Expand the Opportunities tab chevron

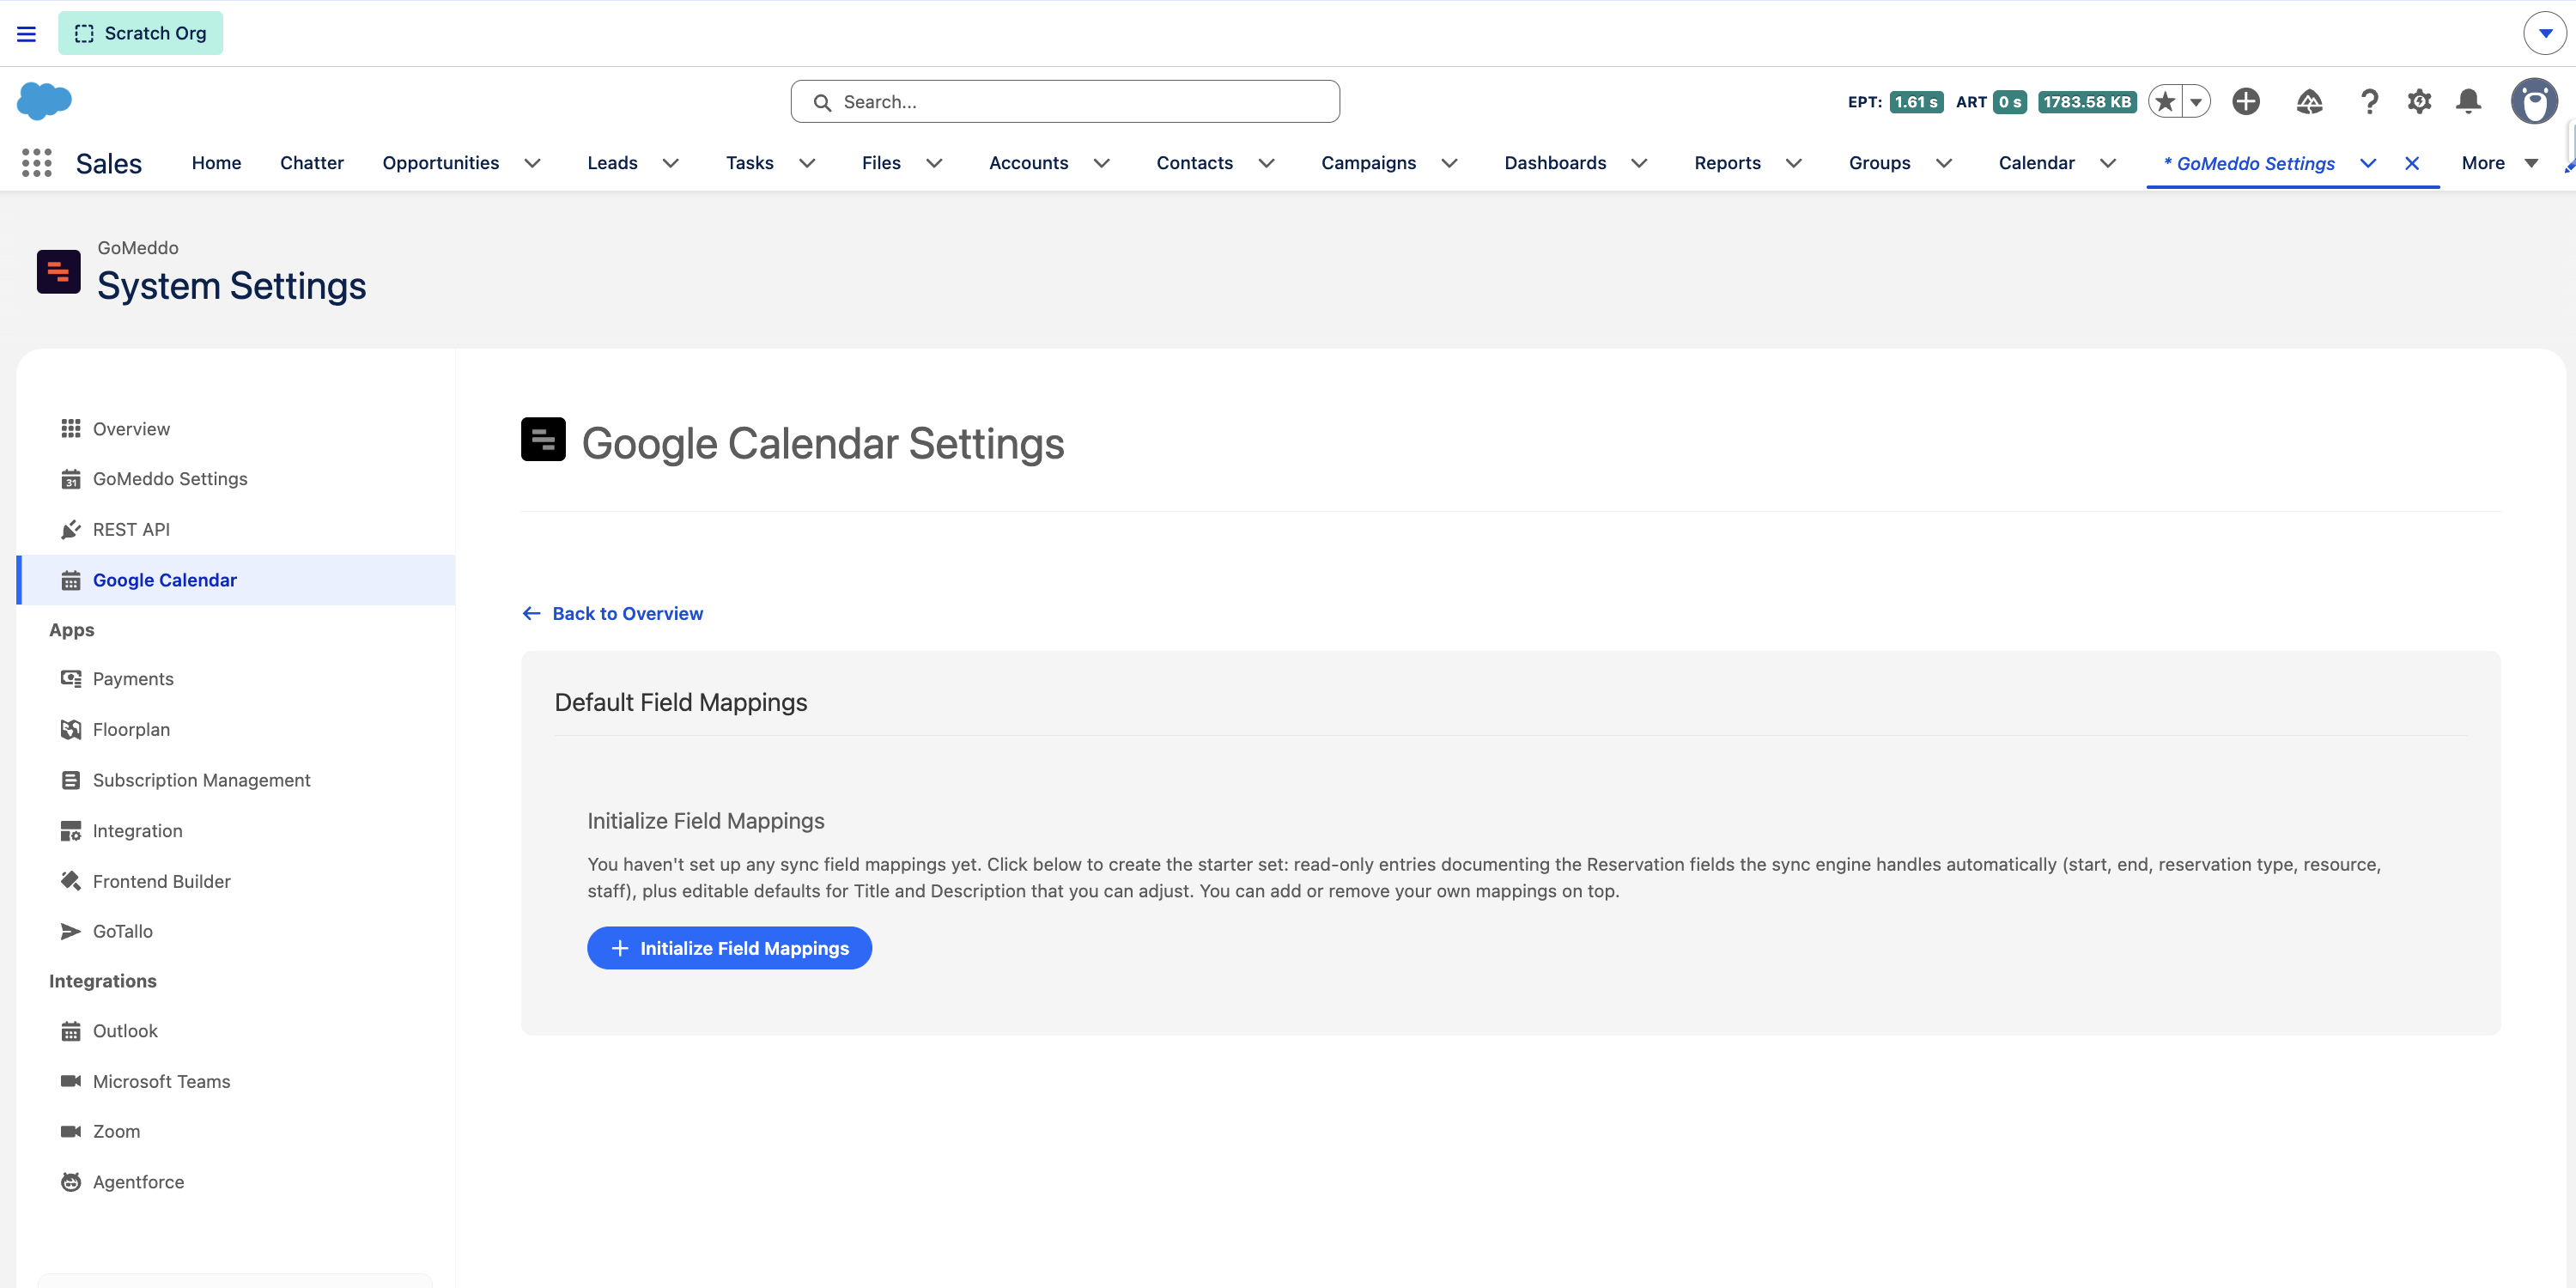(532, 163)
